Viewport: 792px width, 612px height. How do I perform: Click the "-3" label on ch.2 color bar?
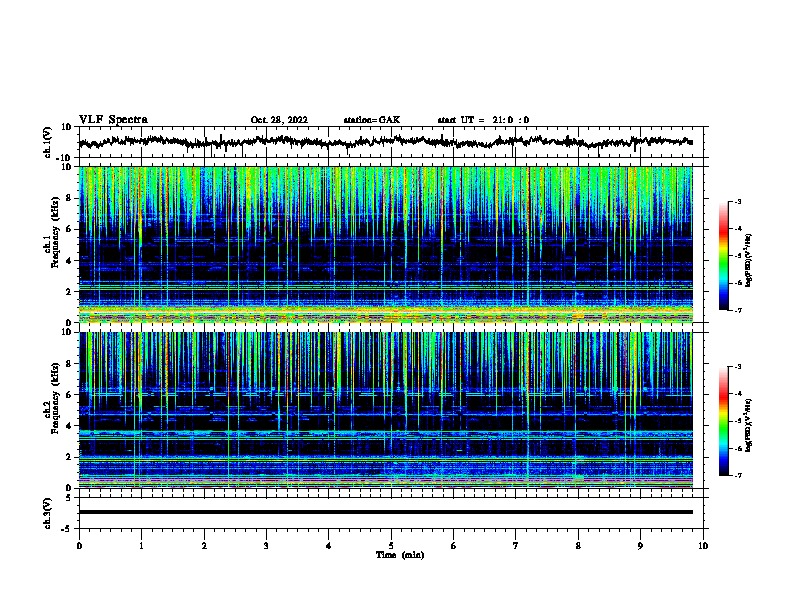(x=738, y=367)
